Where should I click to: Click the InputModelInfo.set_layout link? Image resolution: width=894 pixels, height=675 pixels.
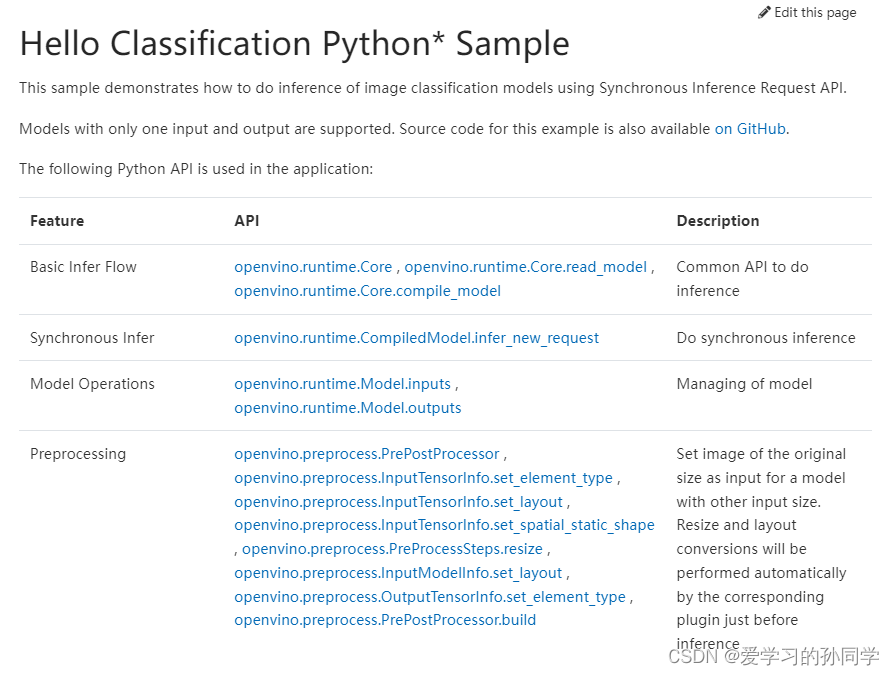coord(398,573)
